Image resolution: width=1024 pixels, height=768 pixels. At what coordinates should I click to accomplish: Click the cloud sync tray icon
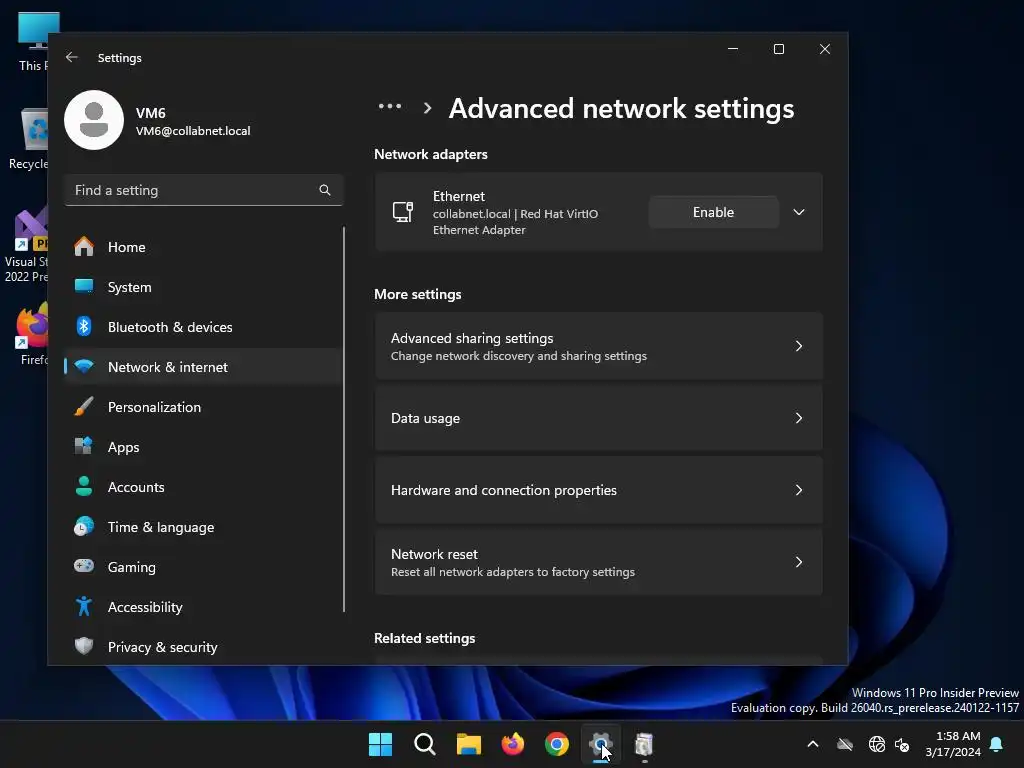coord(845,744)
